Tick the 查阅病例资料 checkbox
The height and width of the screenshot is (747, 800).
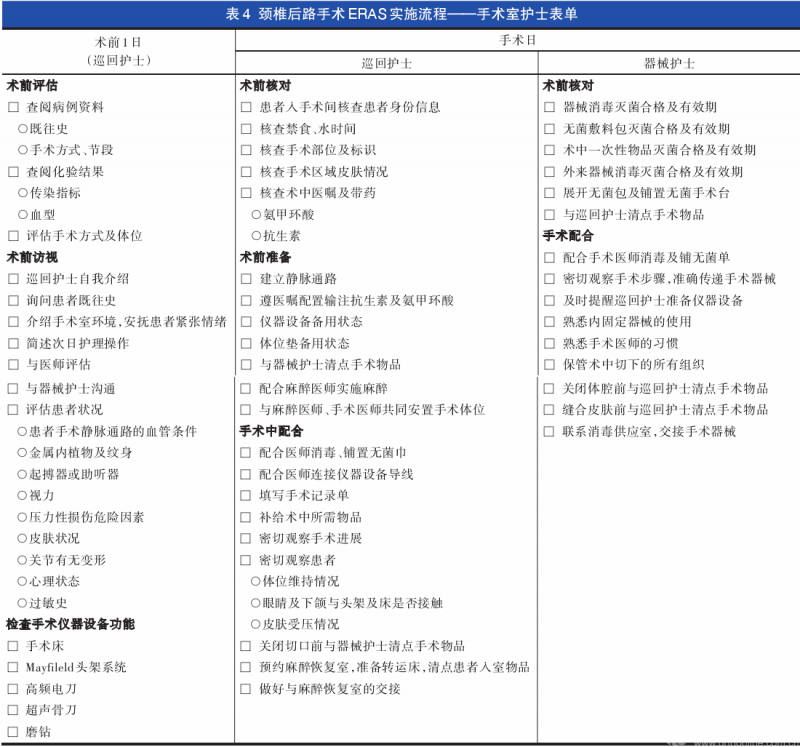(x=14, y=107)
